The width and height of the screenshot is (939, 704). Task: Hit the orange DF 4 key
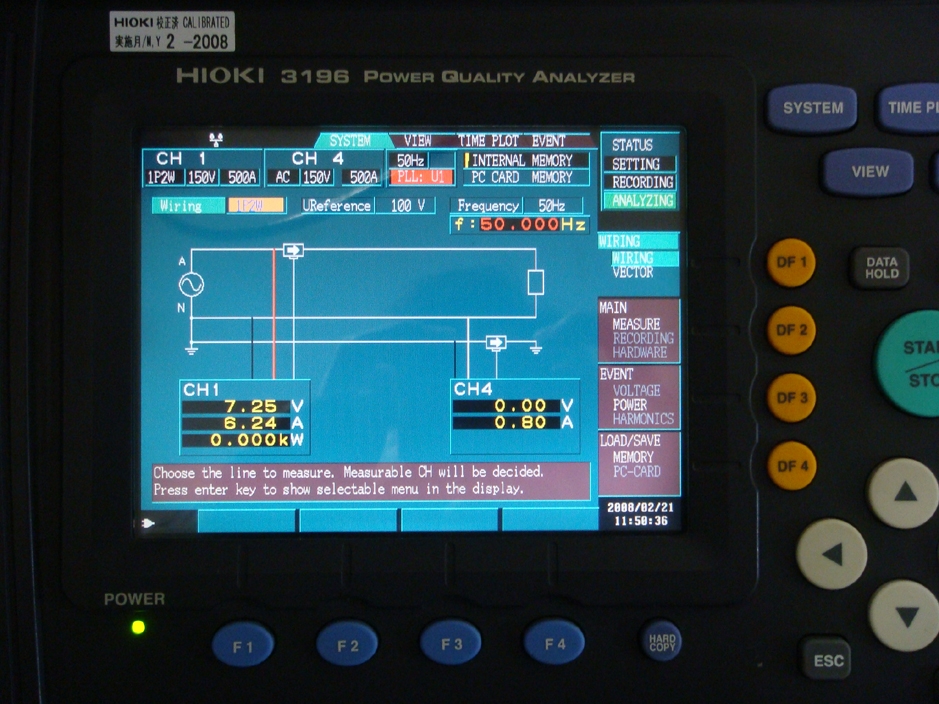coord(791,466)
